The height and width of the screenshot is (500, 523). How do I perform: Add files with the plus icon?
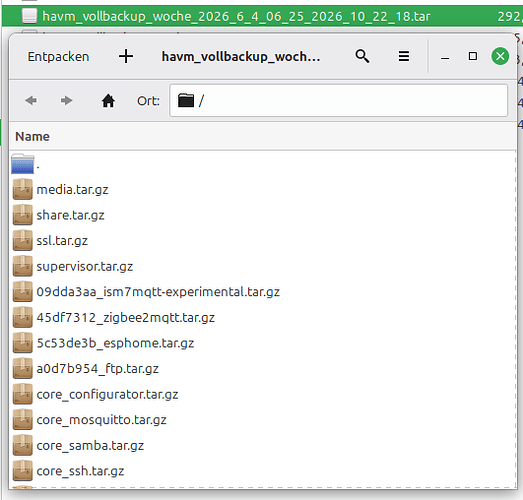click(126, 56)
